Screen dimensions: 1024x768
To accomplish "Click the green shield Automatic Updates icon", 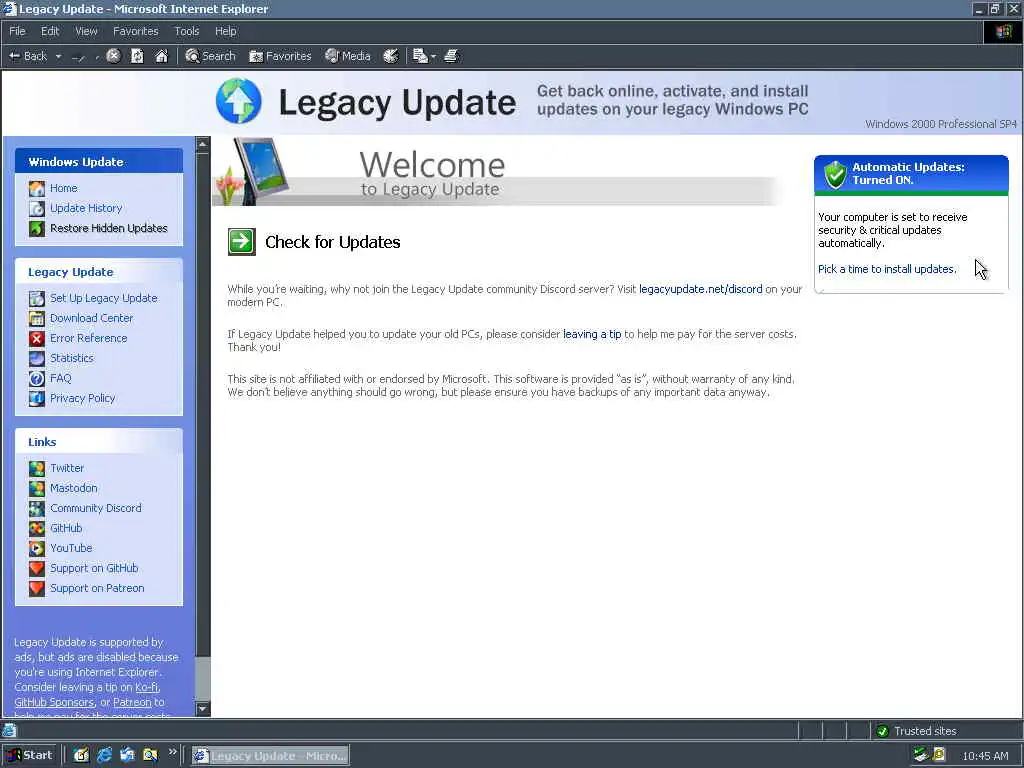I will click(x=835, y=174).
